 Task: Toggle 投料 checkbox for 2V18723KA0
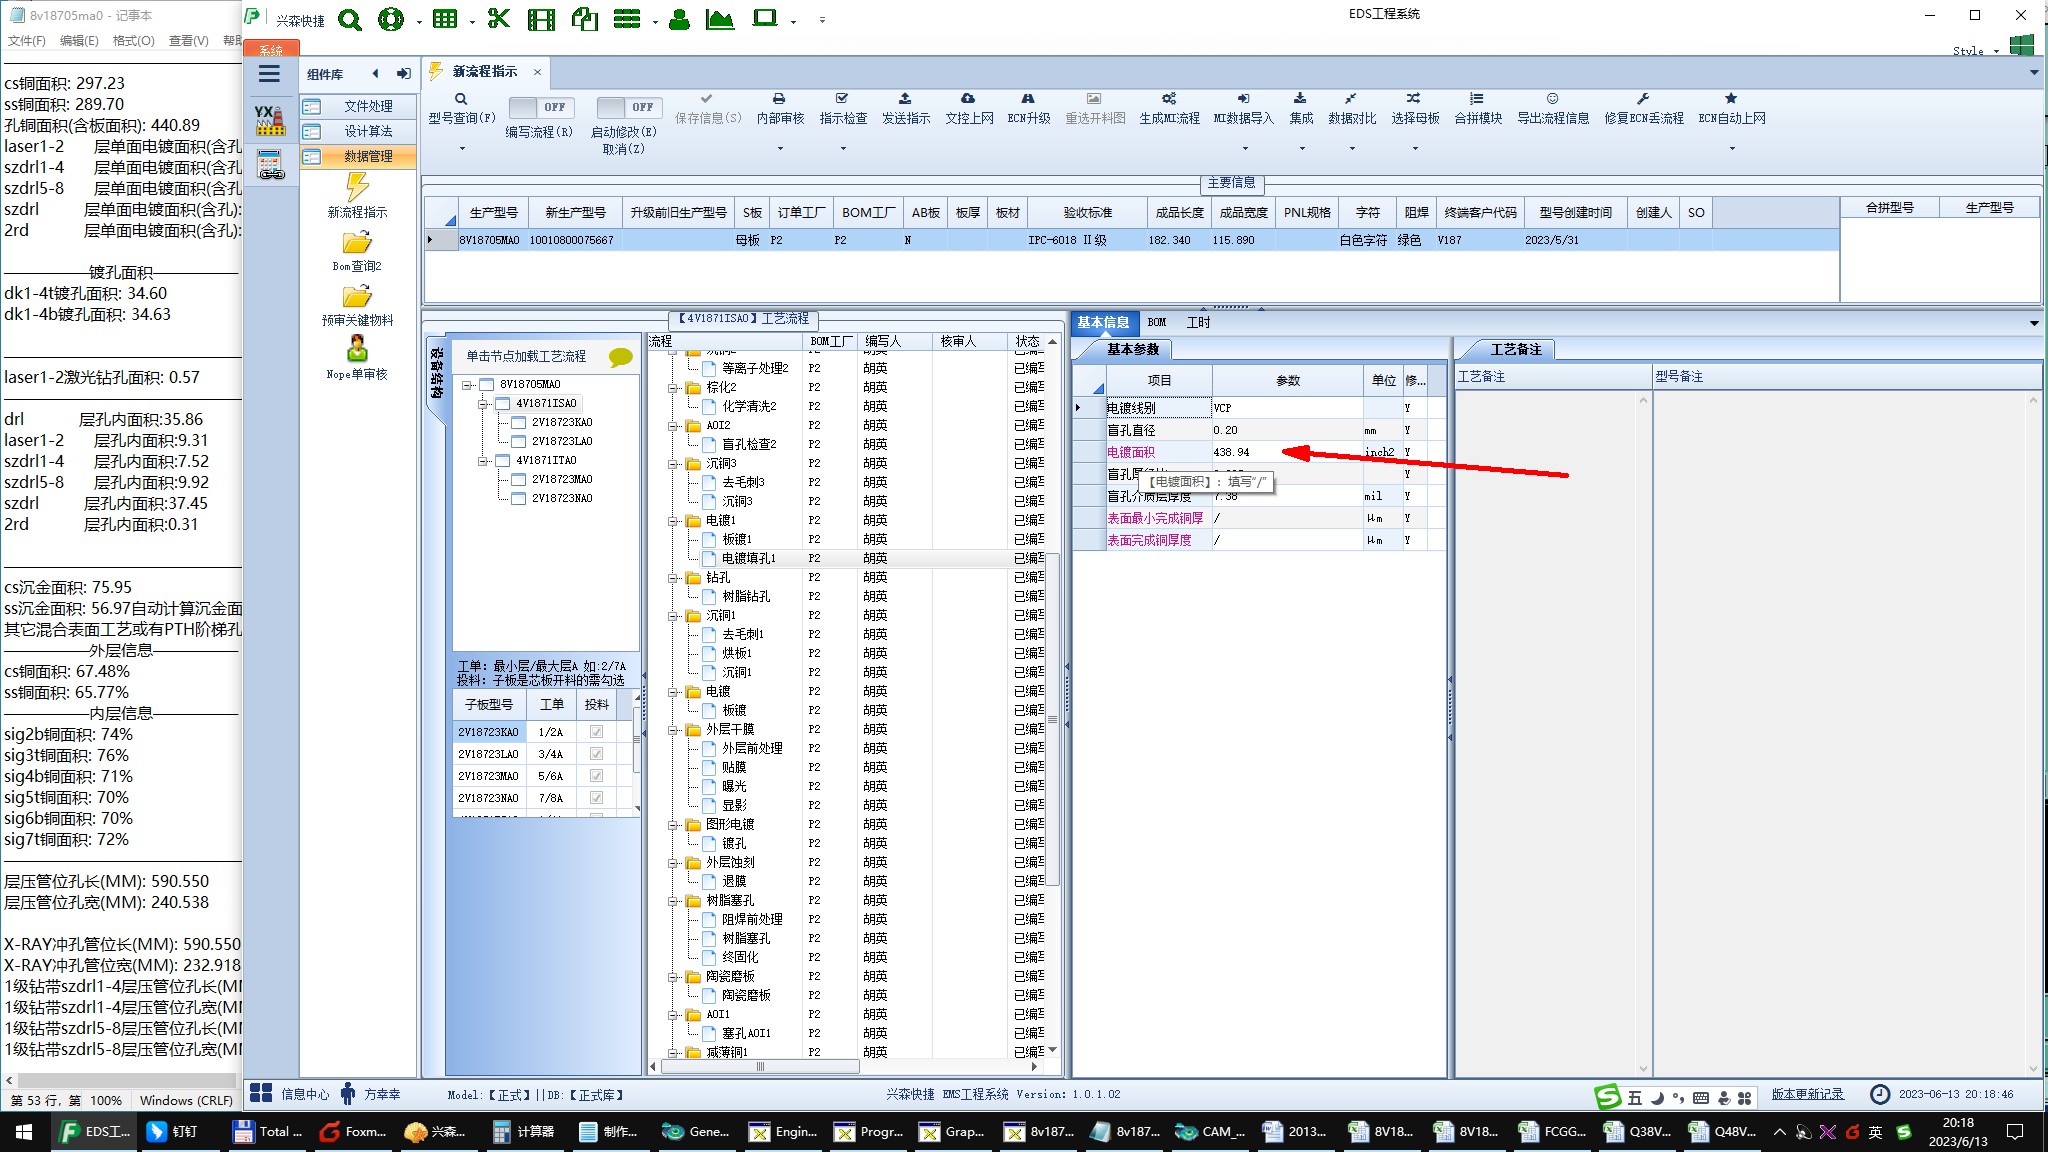597,732
